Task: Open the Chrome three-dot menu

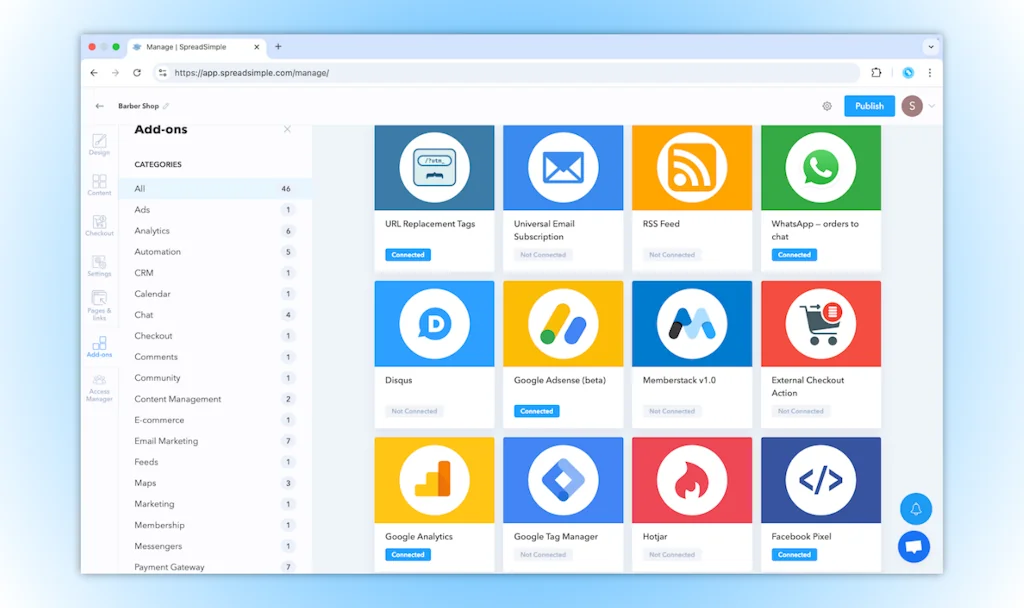Action: (x=929, y=73)
